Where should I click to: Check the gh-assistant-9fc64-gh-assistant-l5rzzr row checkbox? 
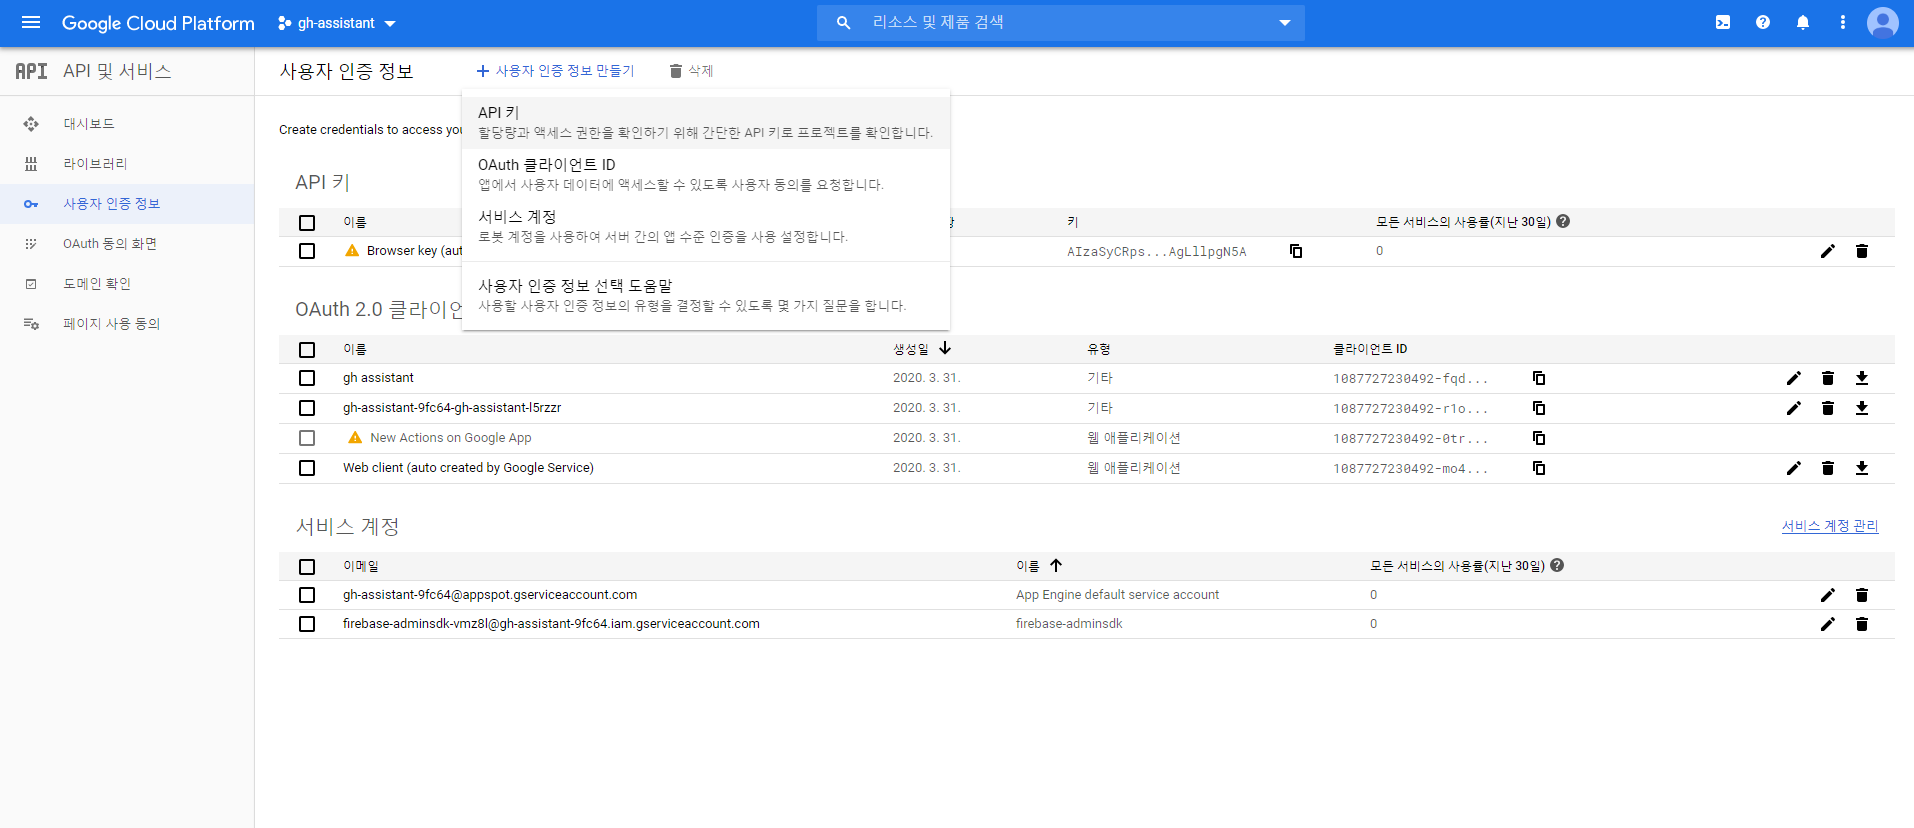point(307,408)
